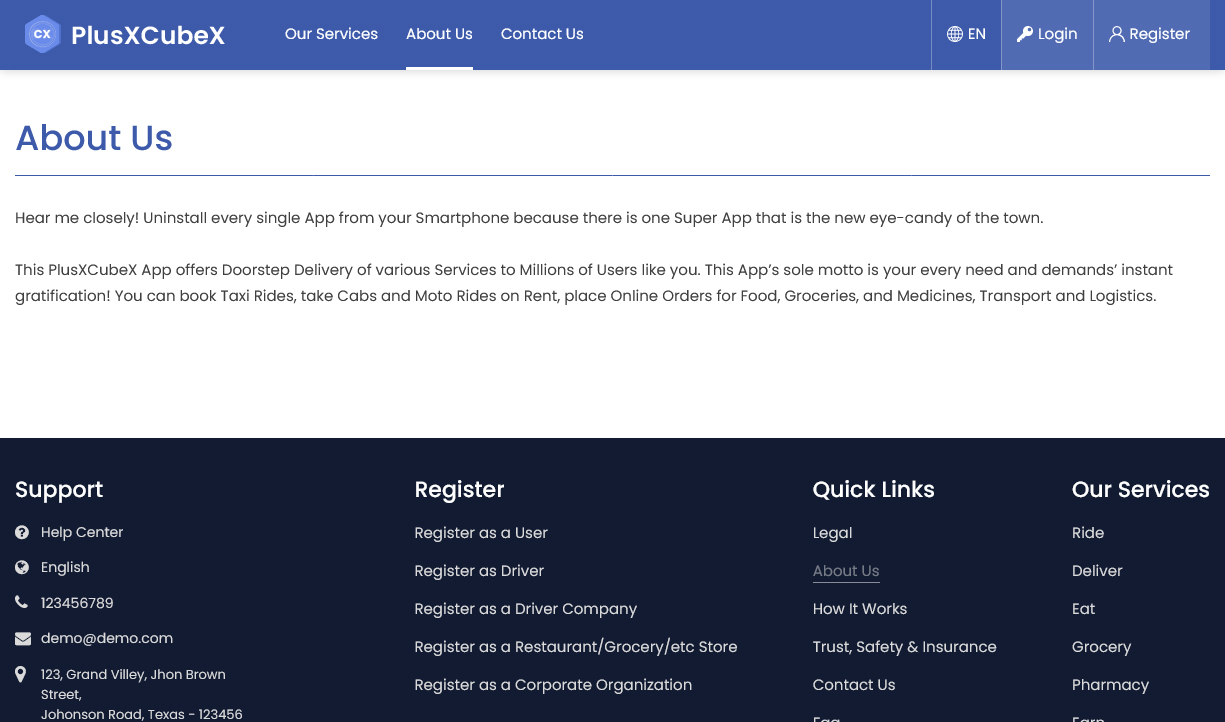Open Register as a Driver Company
This screenshot has width=1225, height=722.
tap(525, 609)
